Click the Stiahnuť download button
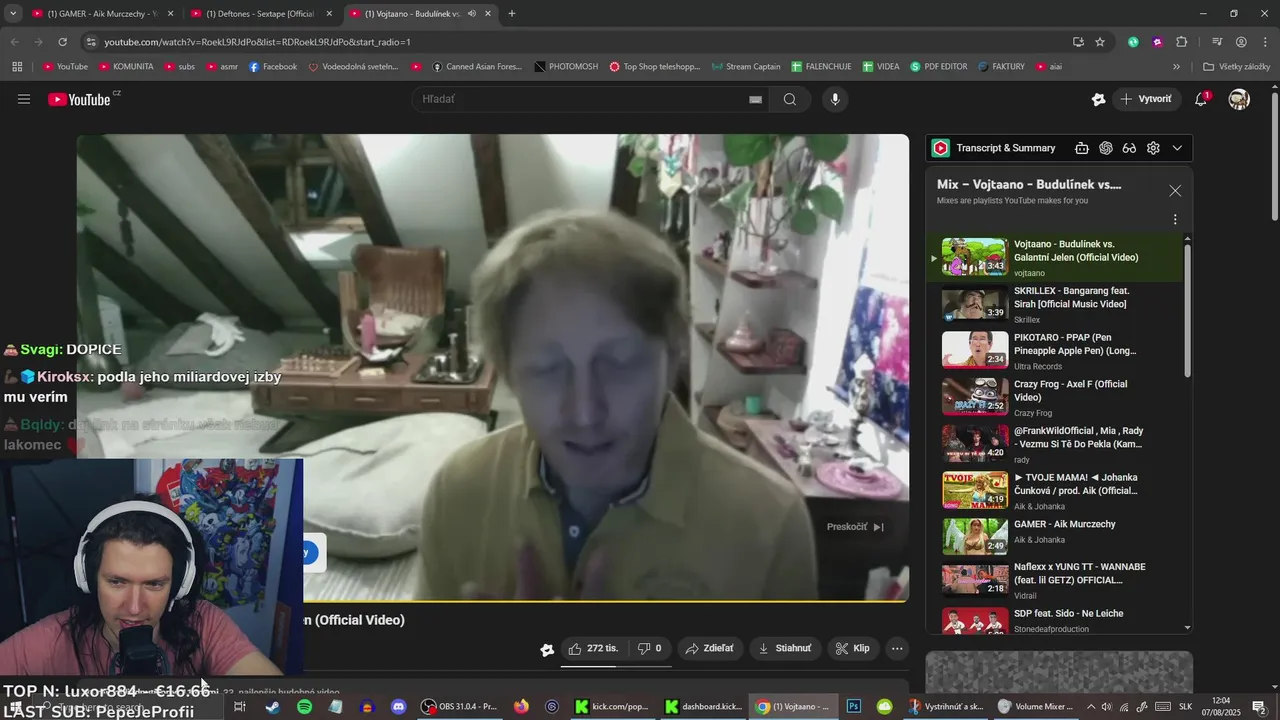This screenshot has width=1280, height=720. pos(785,648)
